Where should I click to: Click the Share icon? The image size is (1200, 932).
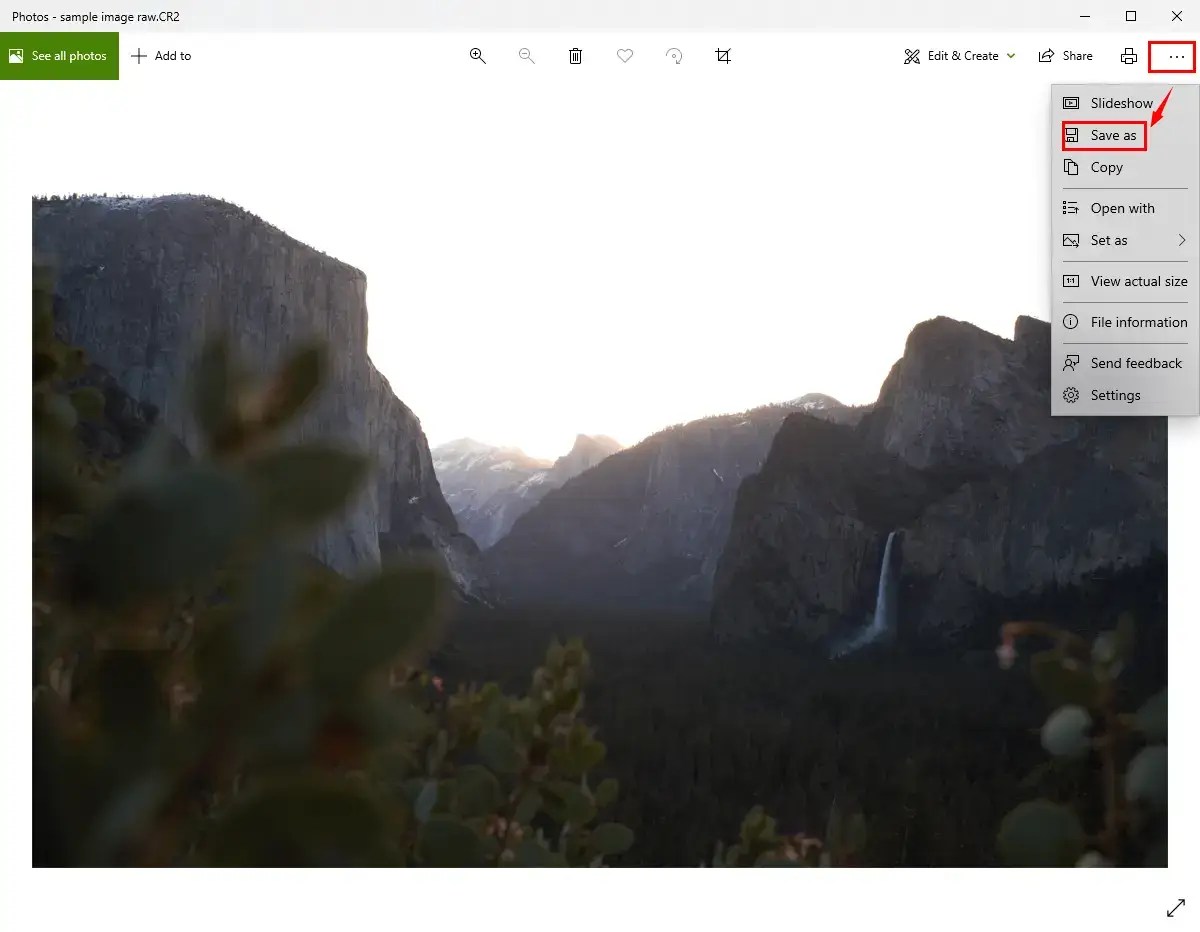[x=1065, y=56]
